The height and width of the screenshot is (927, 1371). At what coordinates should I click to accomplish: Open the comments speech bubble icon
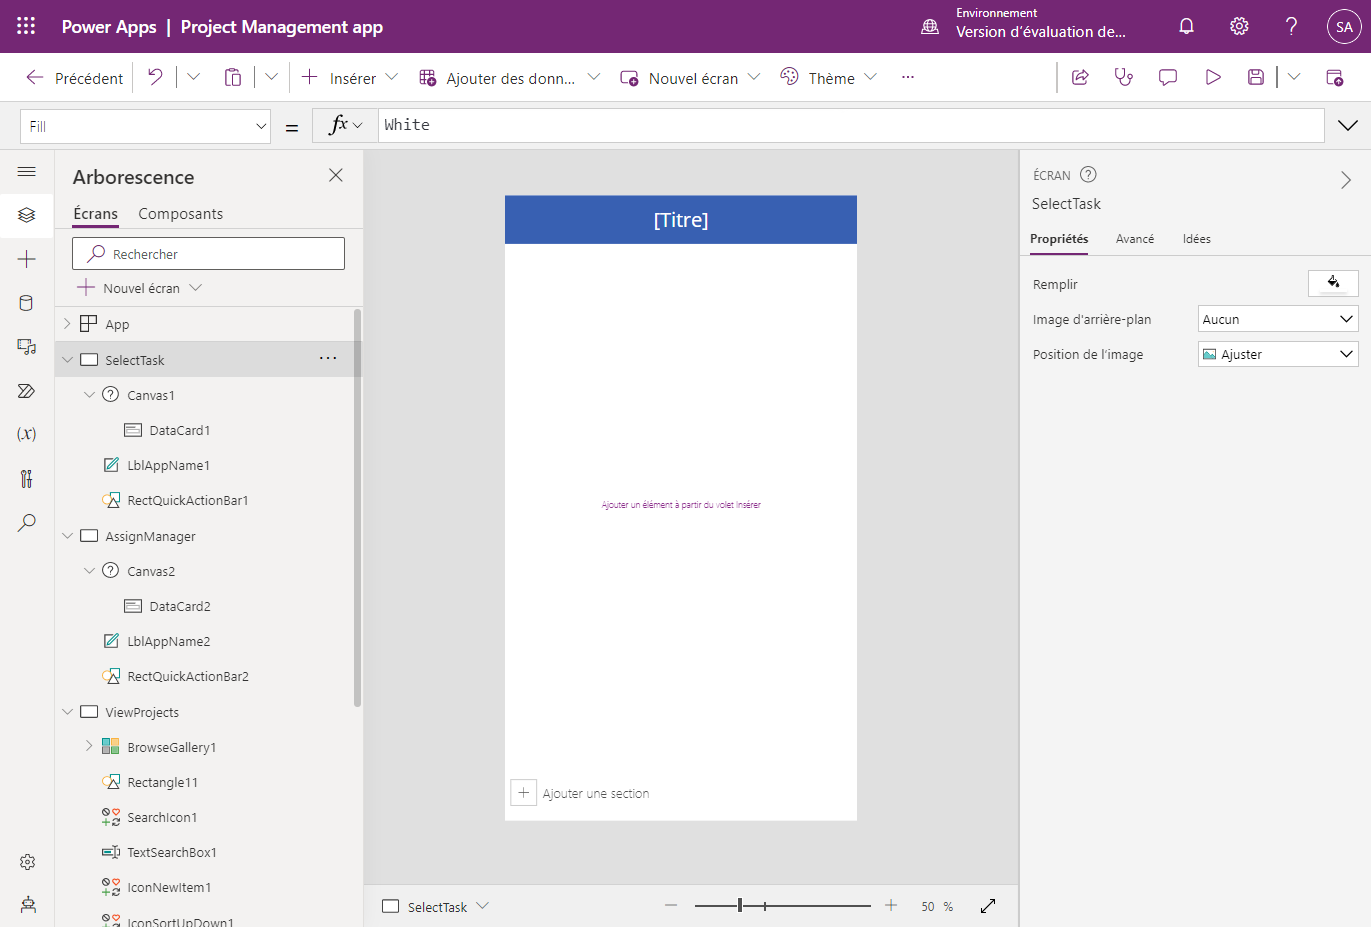1168,77
